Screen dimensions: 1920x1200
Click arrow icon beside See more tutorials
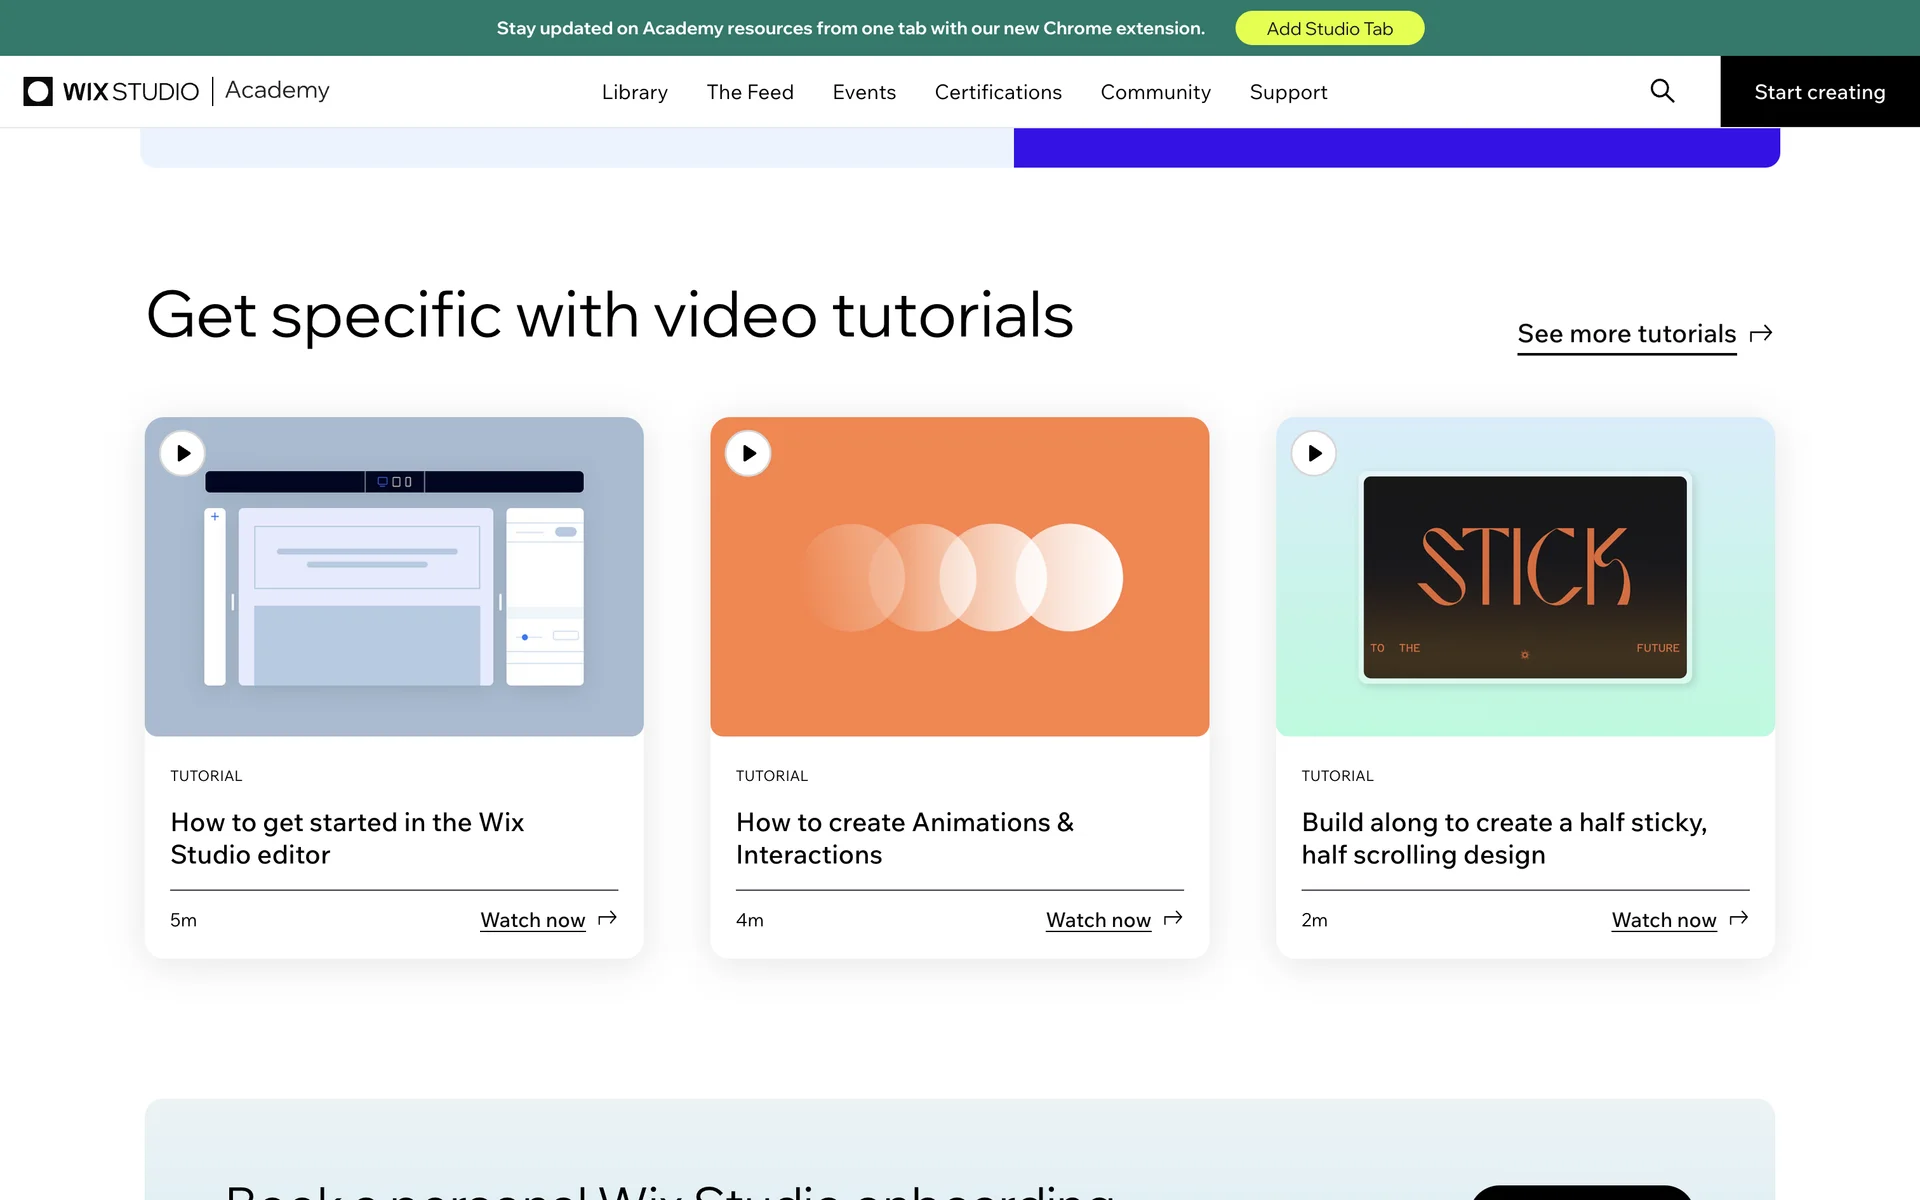1761,334
